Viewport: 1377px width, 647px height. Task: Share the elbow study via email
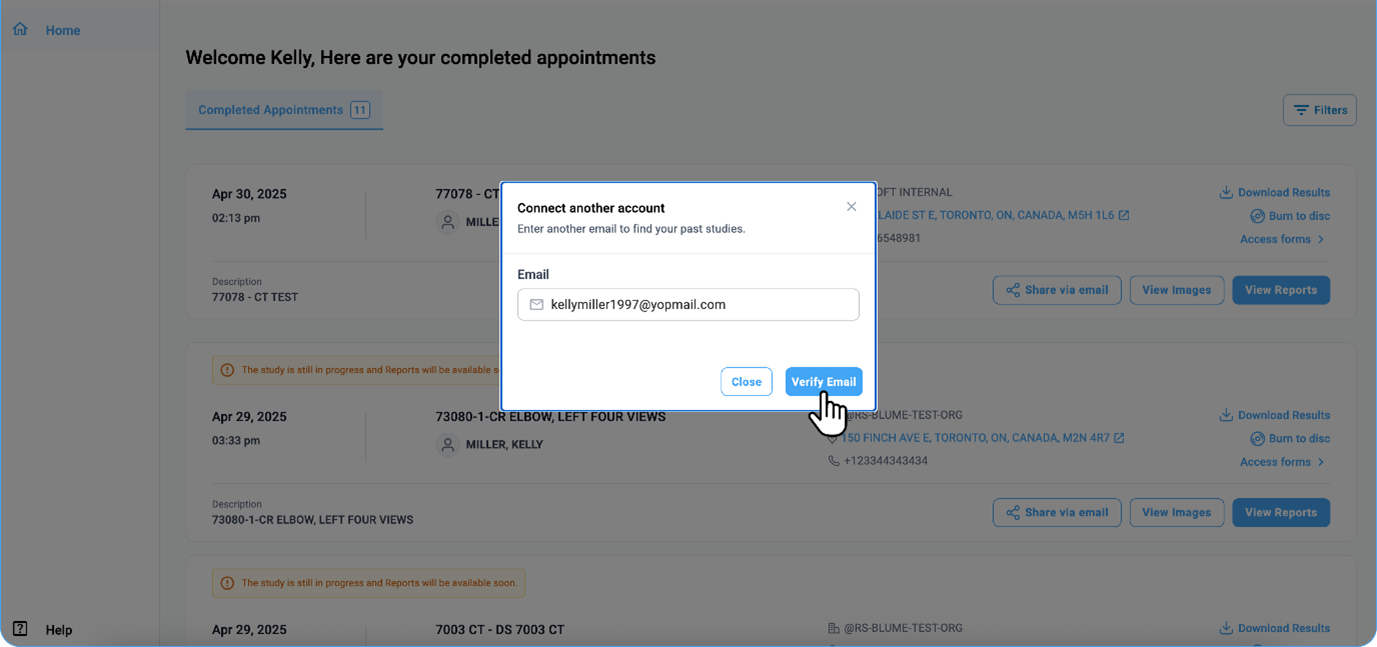(x=1057, y=512)
